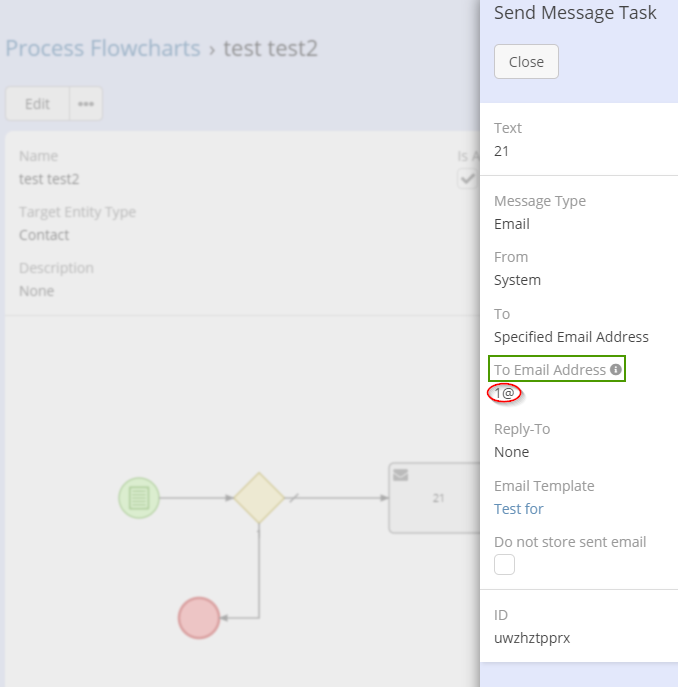Click the 'To Email Address' field label
The image size is (678, 687).
coord(550,370)
